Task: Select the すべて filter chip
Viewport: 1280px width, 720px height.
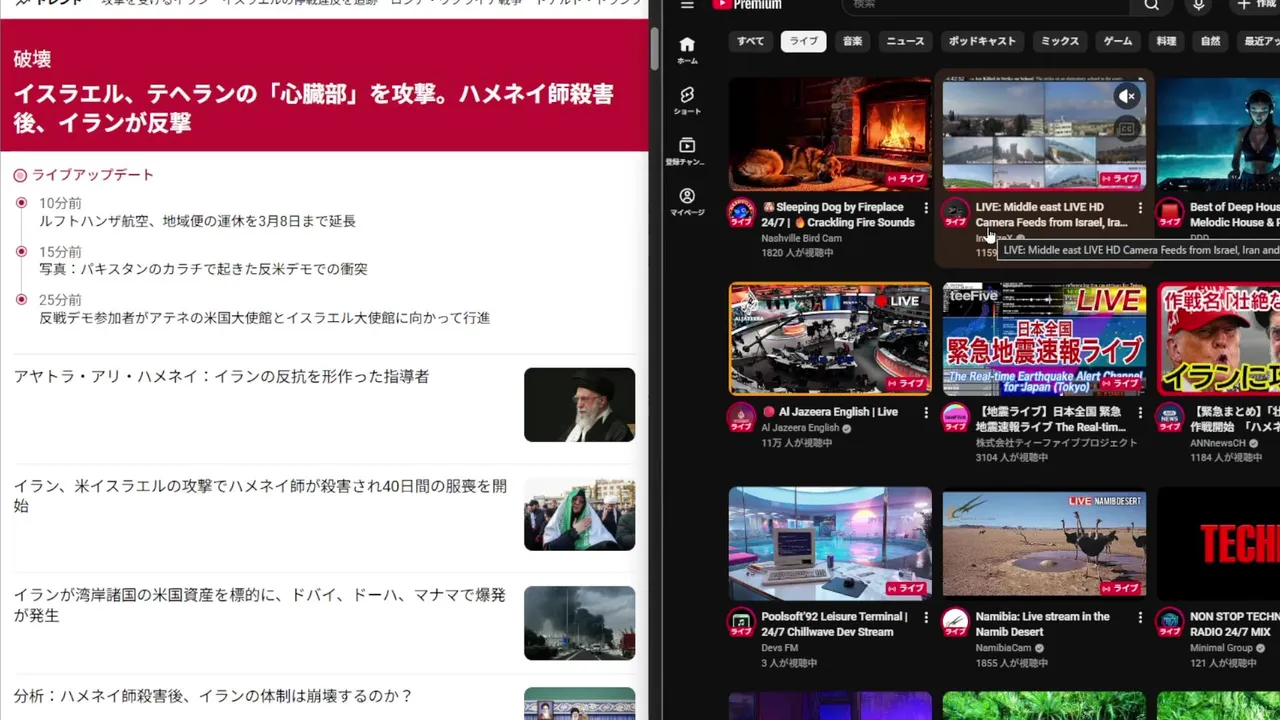Action: point(751,41)
